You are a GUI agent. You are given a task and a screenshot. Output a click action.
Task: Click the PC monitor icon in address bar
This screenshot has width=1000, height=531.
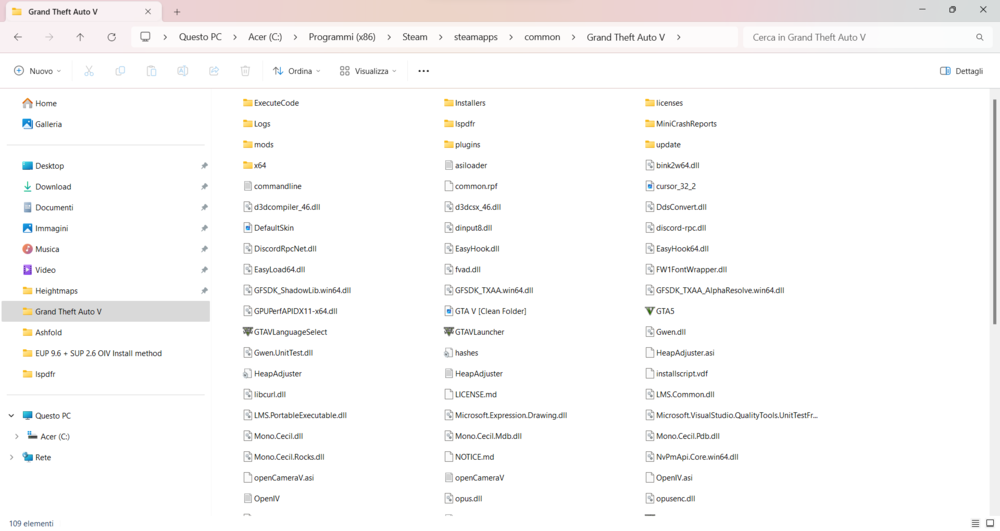coord(145,37)
